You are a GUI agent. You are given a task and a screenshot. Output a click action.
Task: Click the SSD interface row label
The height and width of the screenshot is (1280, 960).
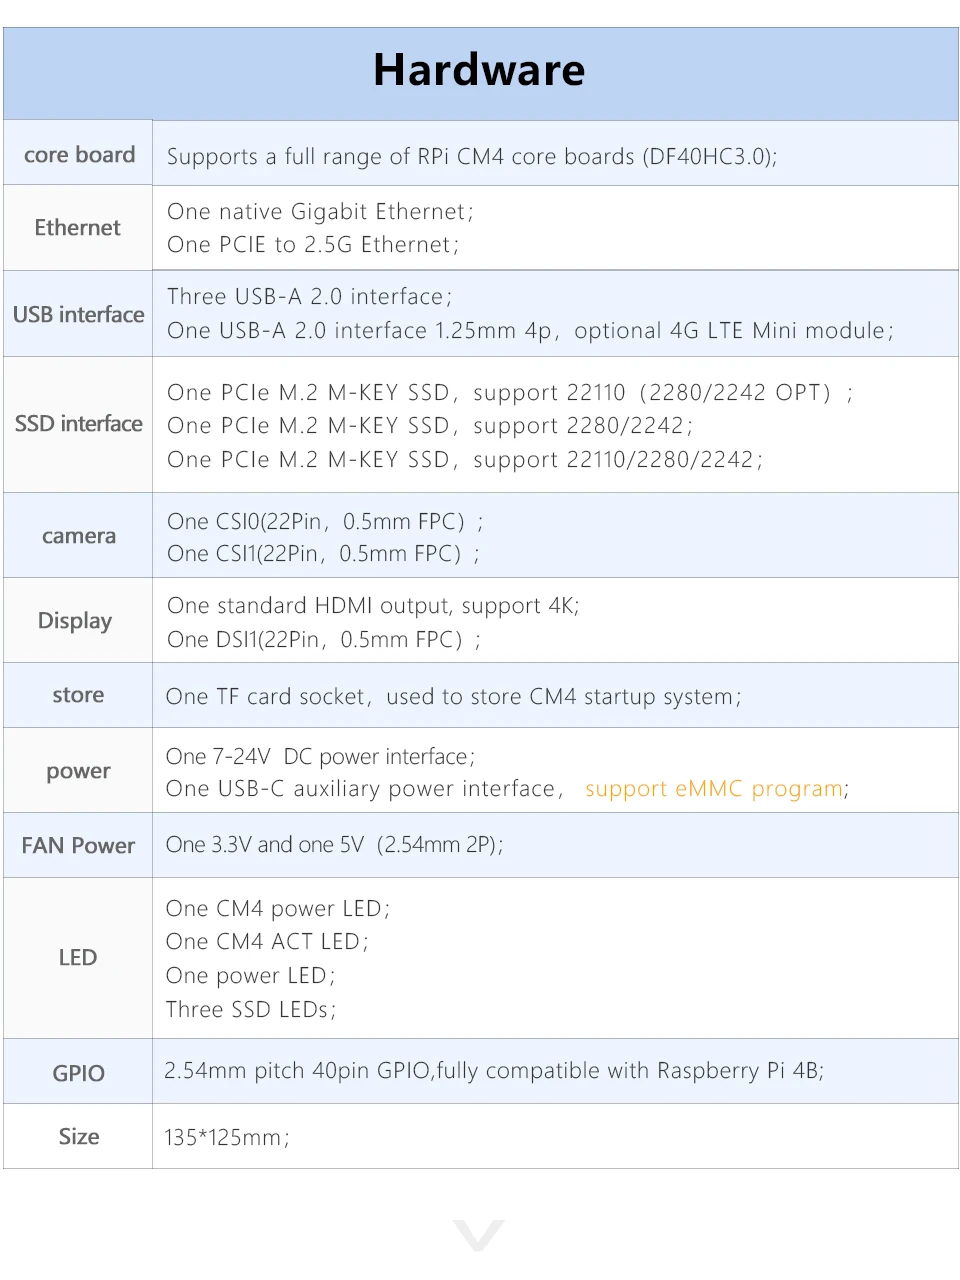pos(79,424)
